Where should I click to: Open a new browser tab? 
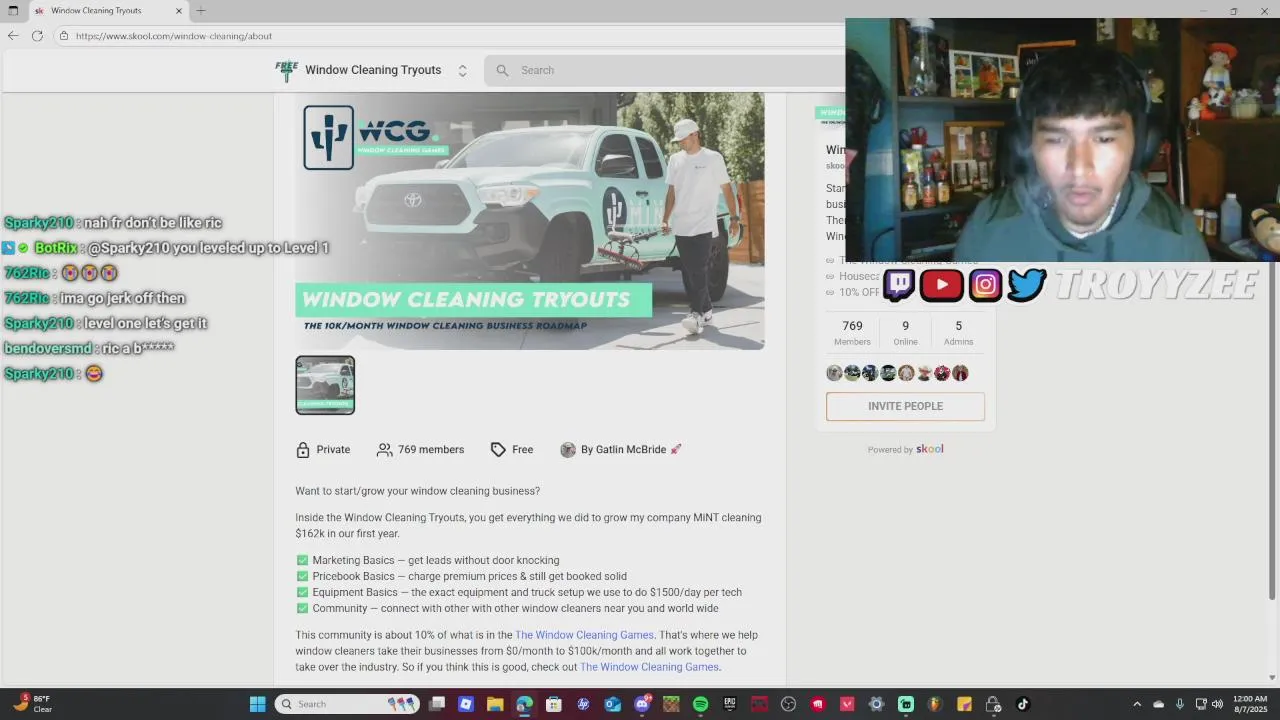pos(201,11)
